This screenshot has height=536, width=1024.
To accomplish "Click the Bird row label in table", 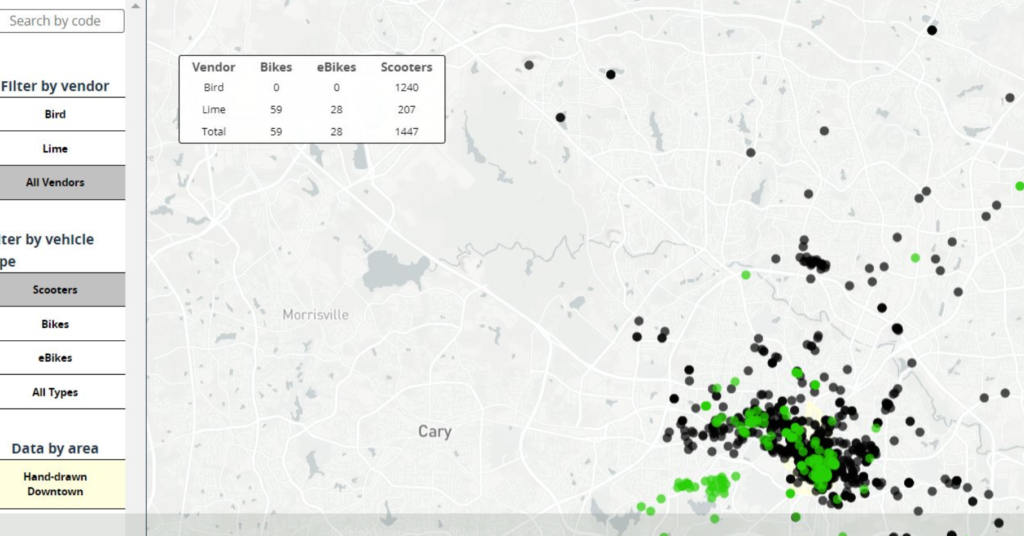I will tap(214, 87).
